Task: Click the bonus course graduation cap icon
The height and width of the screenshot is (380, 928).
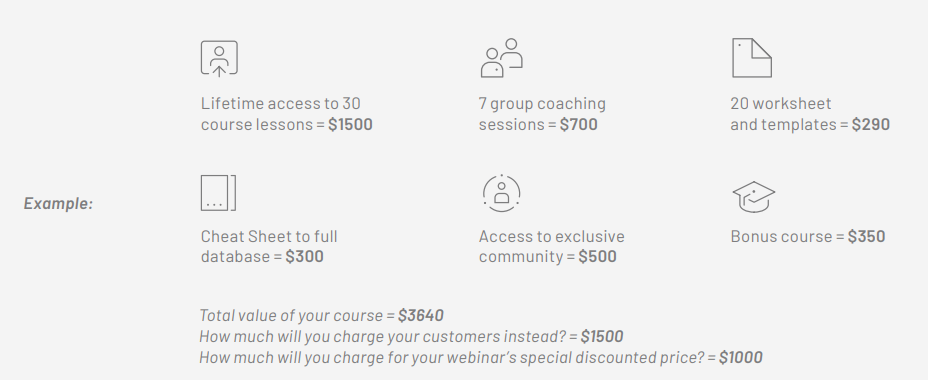Action: click(x=753, y=197)
